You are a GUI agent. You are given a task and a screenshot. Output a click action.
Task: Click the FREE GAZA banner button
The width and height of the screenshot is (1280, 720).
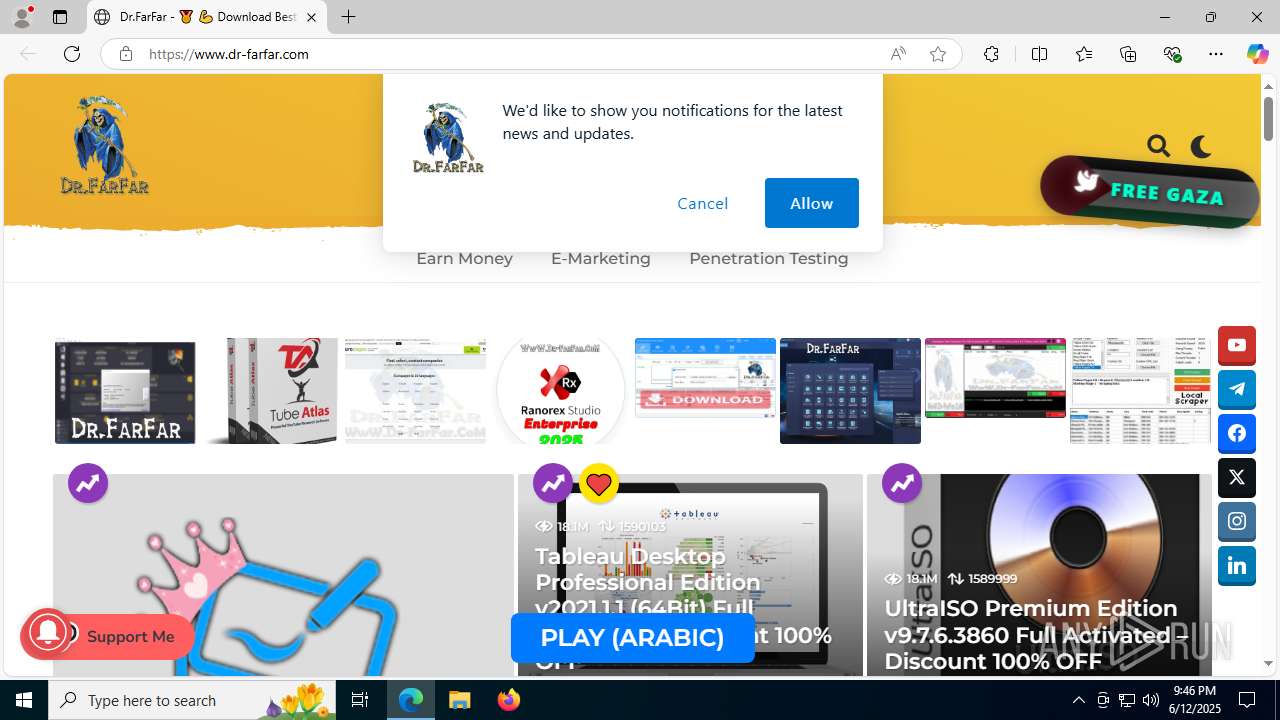[1150, 191]
